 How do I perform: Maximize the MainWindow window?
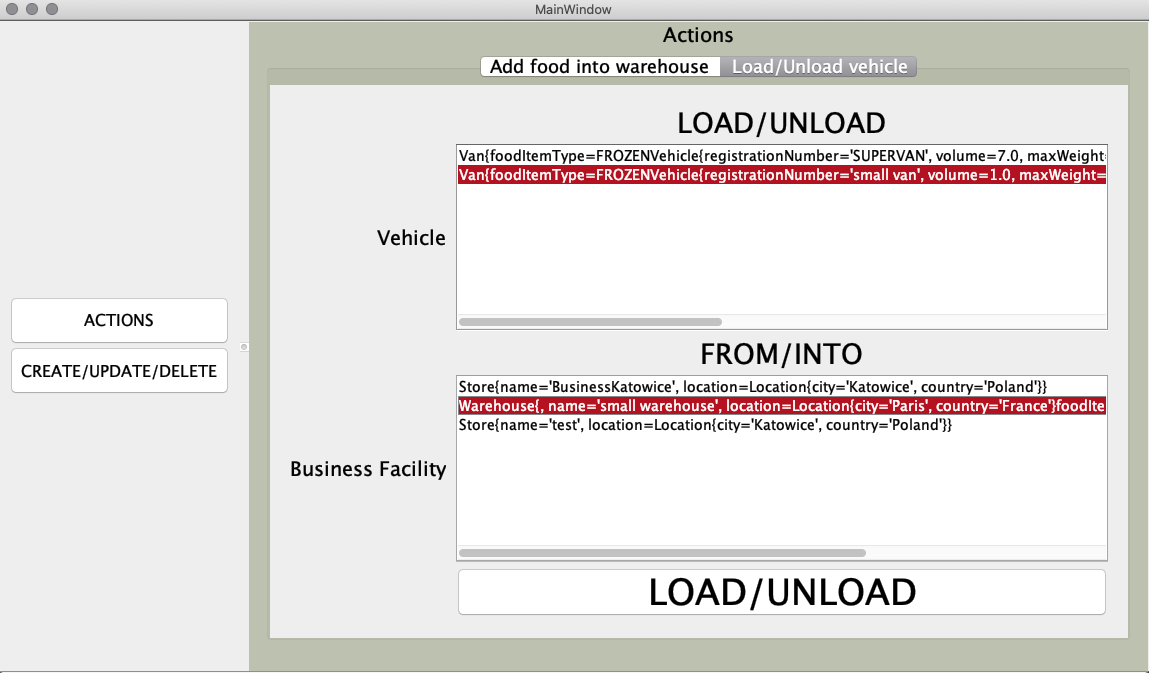[52, 9]
